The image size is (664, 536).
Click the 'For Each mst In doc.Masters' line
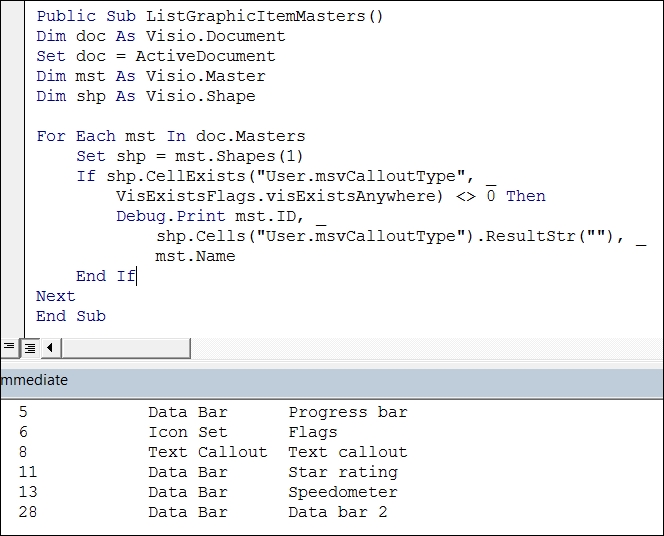[x=170, y=136]
